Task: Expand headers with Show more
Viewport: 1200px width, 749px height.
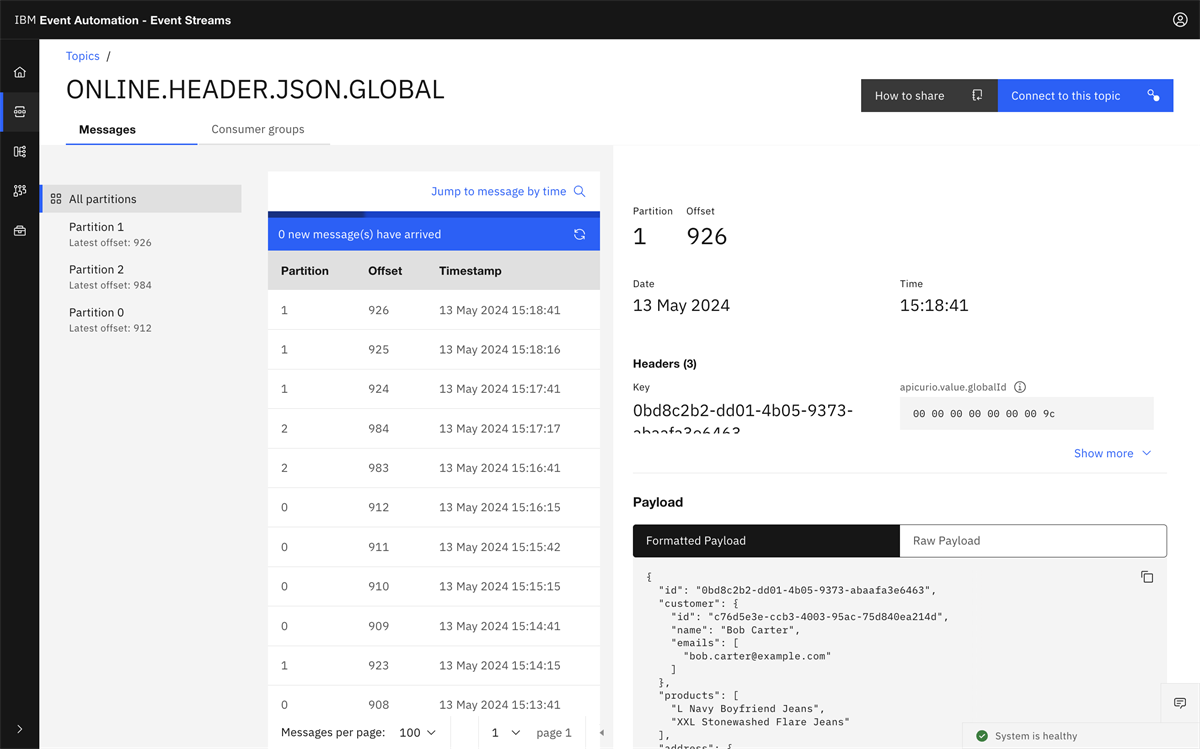Action: 1112,453
